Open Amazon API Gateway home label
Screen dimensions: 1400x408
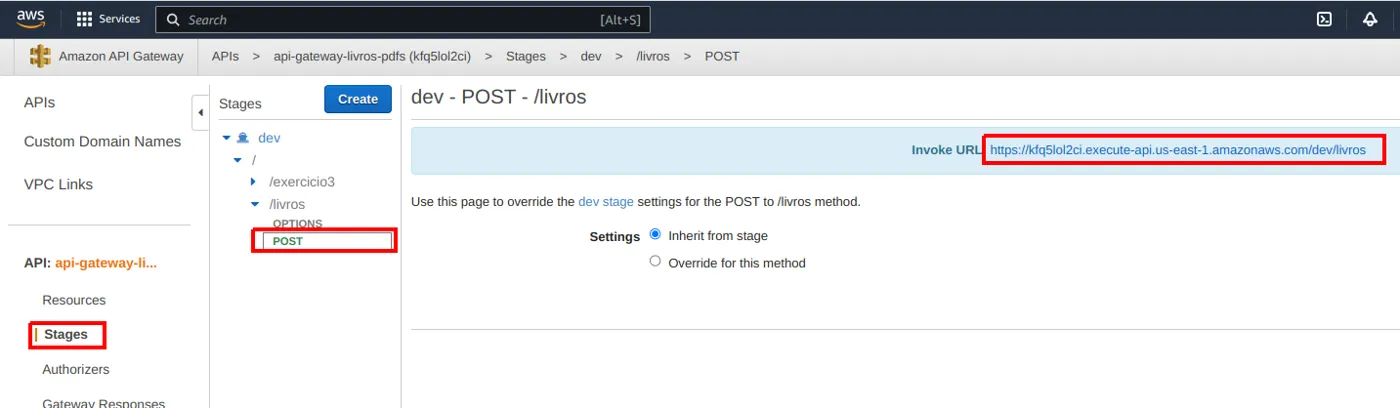(x=121, y=56)
